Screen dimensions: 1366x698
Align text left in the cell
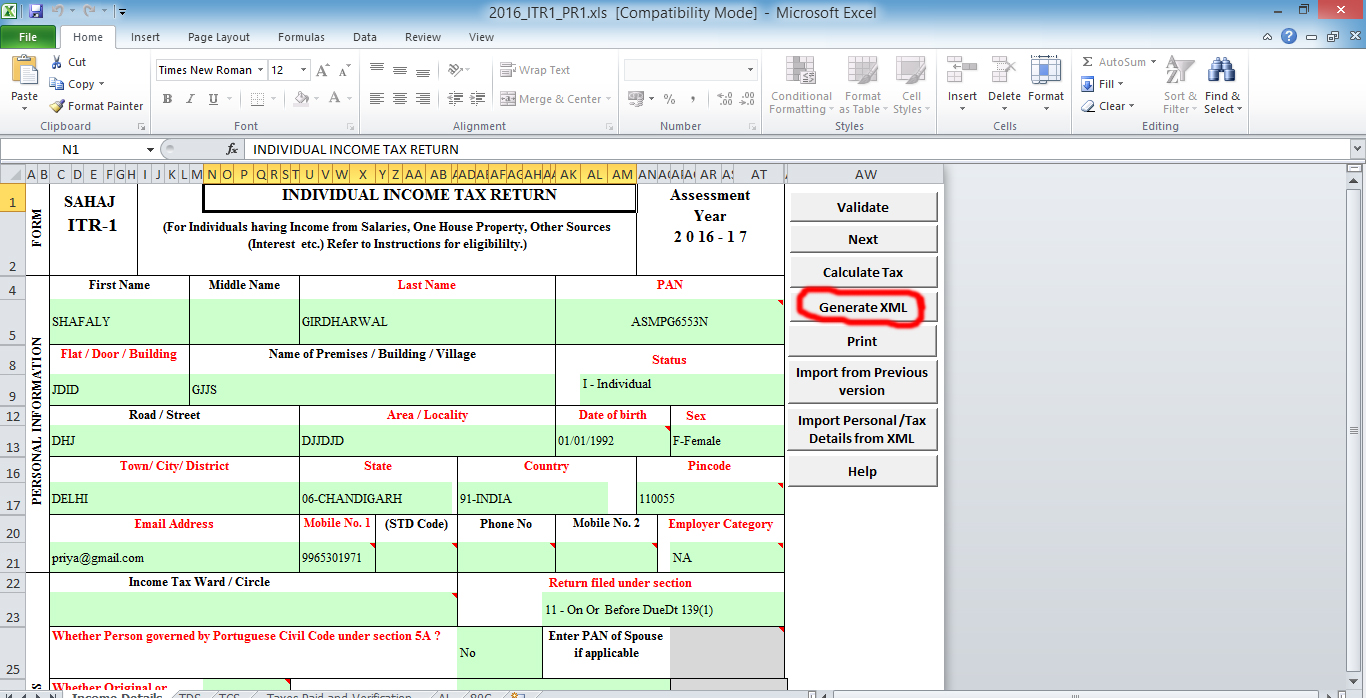point(377,99)
